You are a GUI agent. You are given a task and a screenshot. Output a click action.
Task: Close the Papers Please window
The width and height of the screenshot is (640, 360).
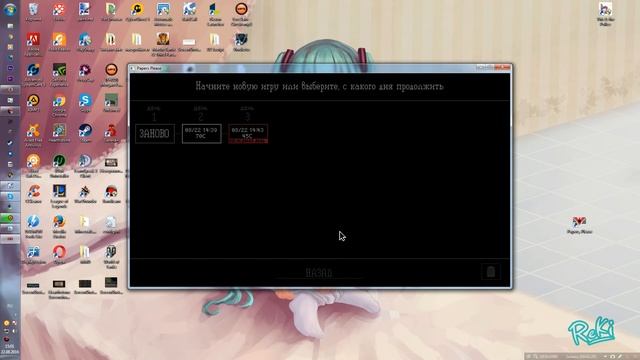coord(502,67)
